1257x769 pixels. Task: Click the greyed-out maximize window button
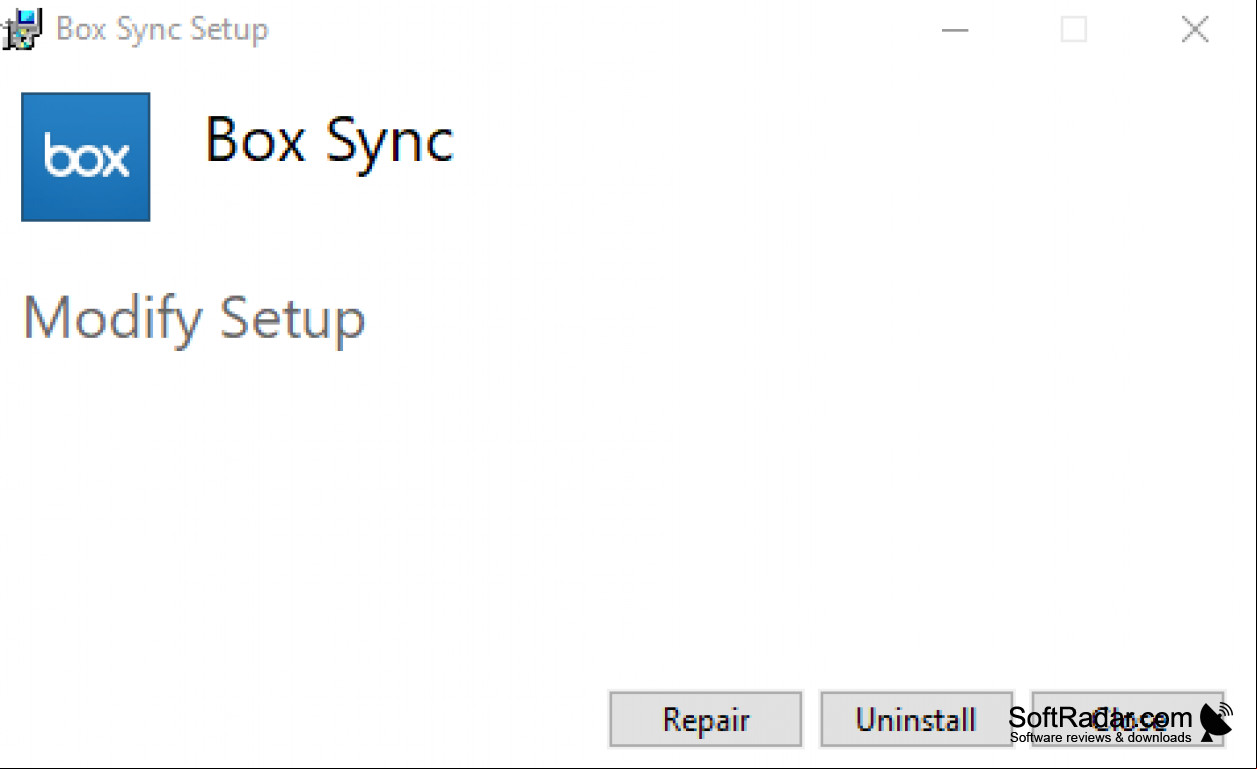1074,30
